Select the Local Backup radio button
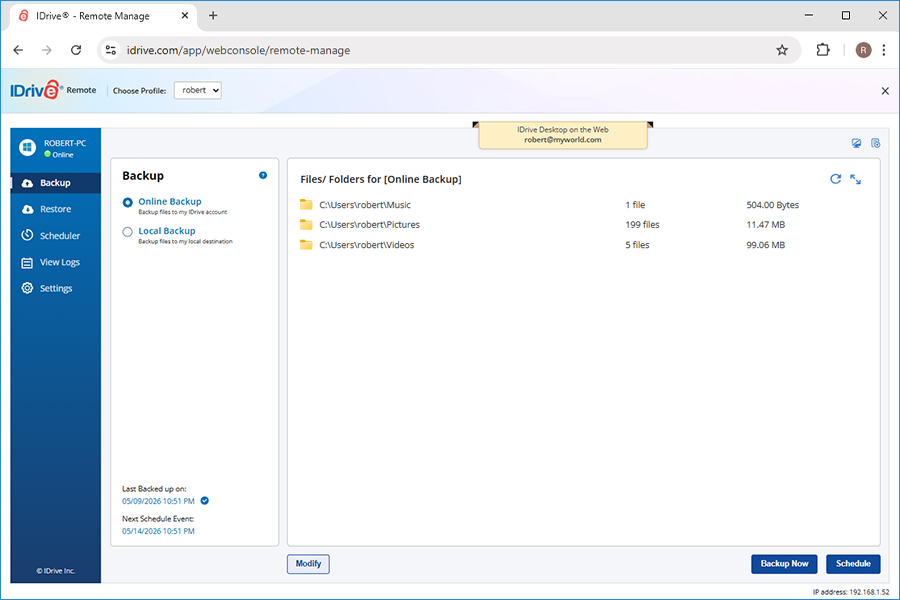The image size is (900, 600). (127, 232)
